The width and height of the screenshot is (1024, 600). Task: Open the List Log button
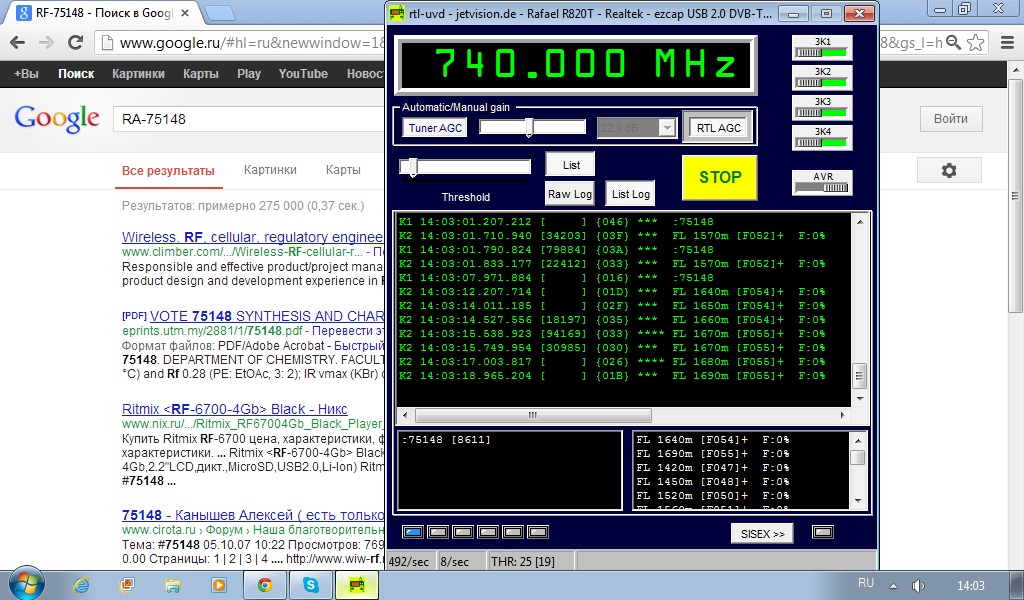click(x=630, y=194)
